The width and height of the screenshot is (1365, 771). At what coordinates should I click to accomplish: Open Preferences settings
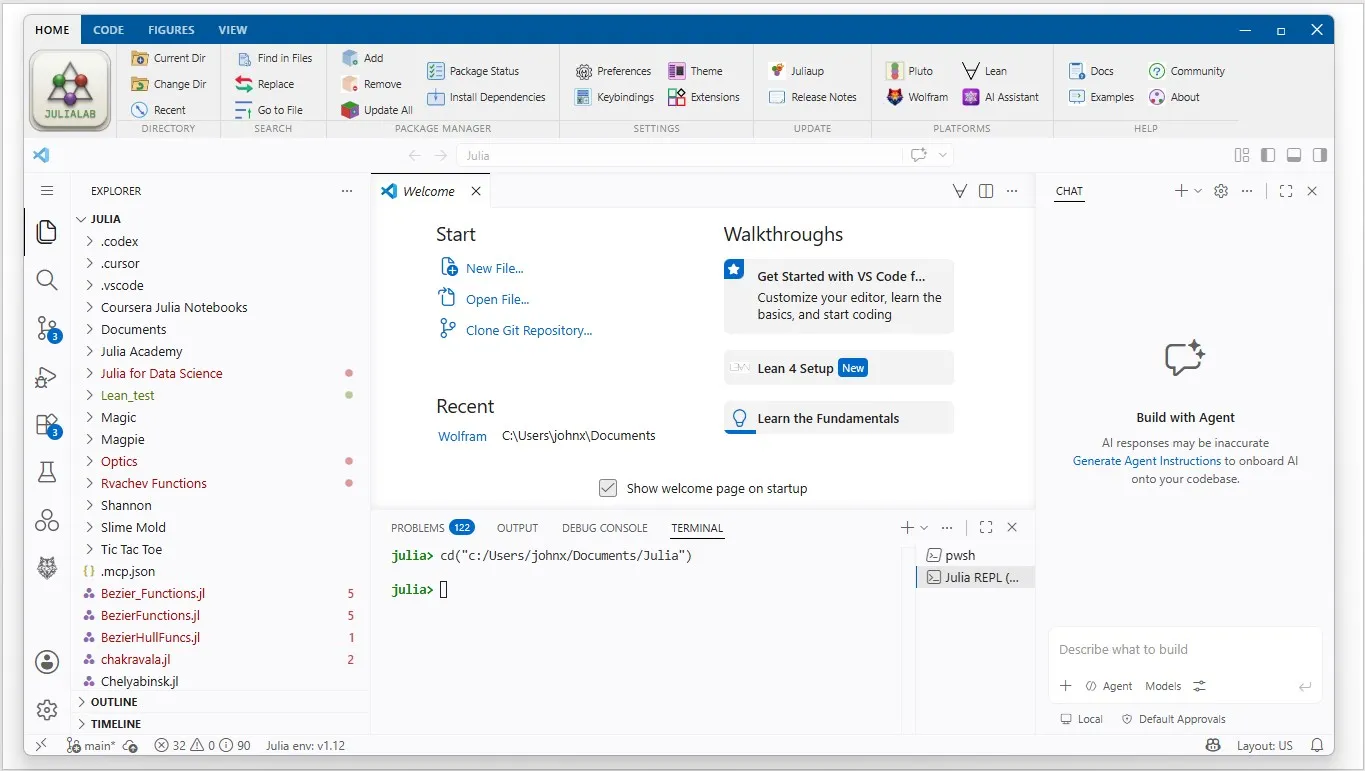click(x=613, y=71)
